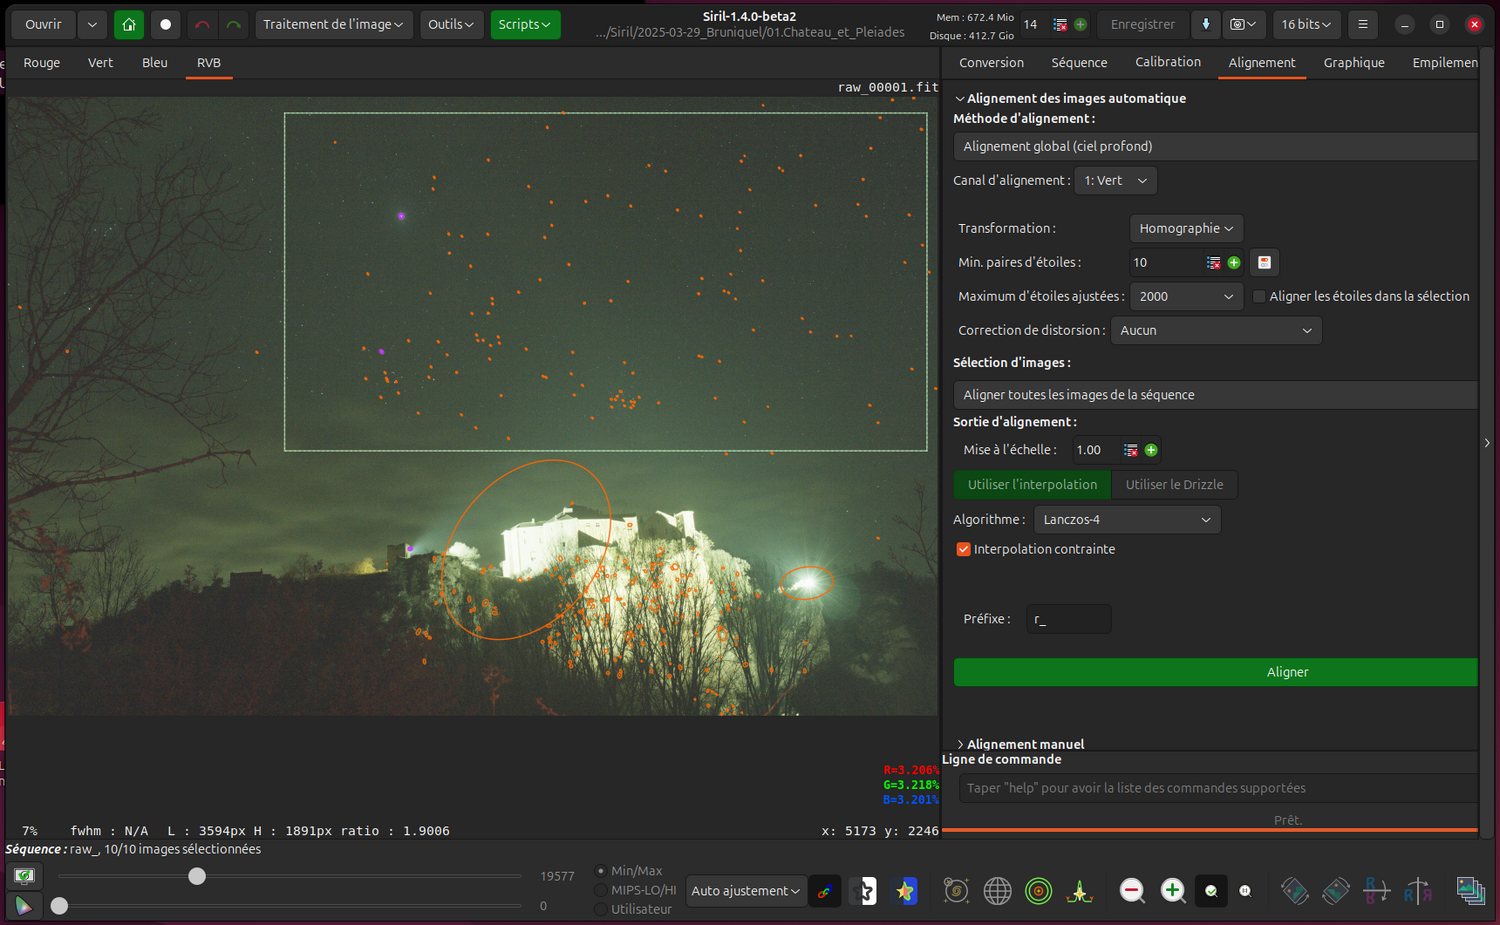The image size is (1500, 925).
Task: Click the green concentric circles photometry icon
Action: [1038, 890]
